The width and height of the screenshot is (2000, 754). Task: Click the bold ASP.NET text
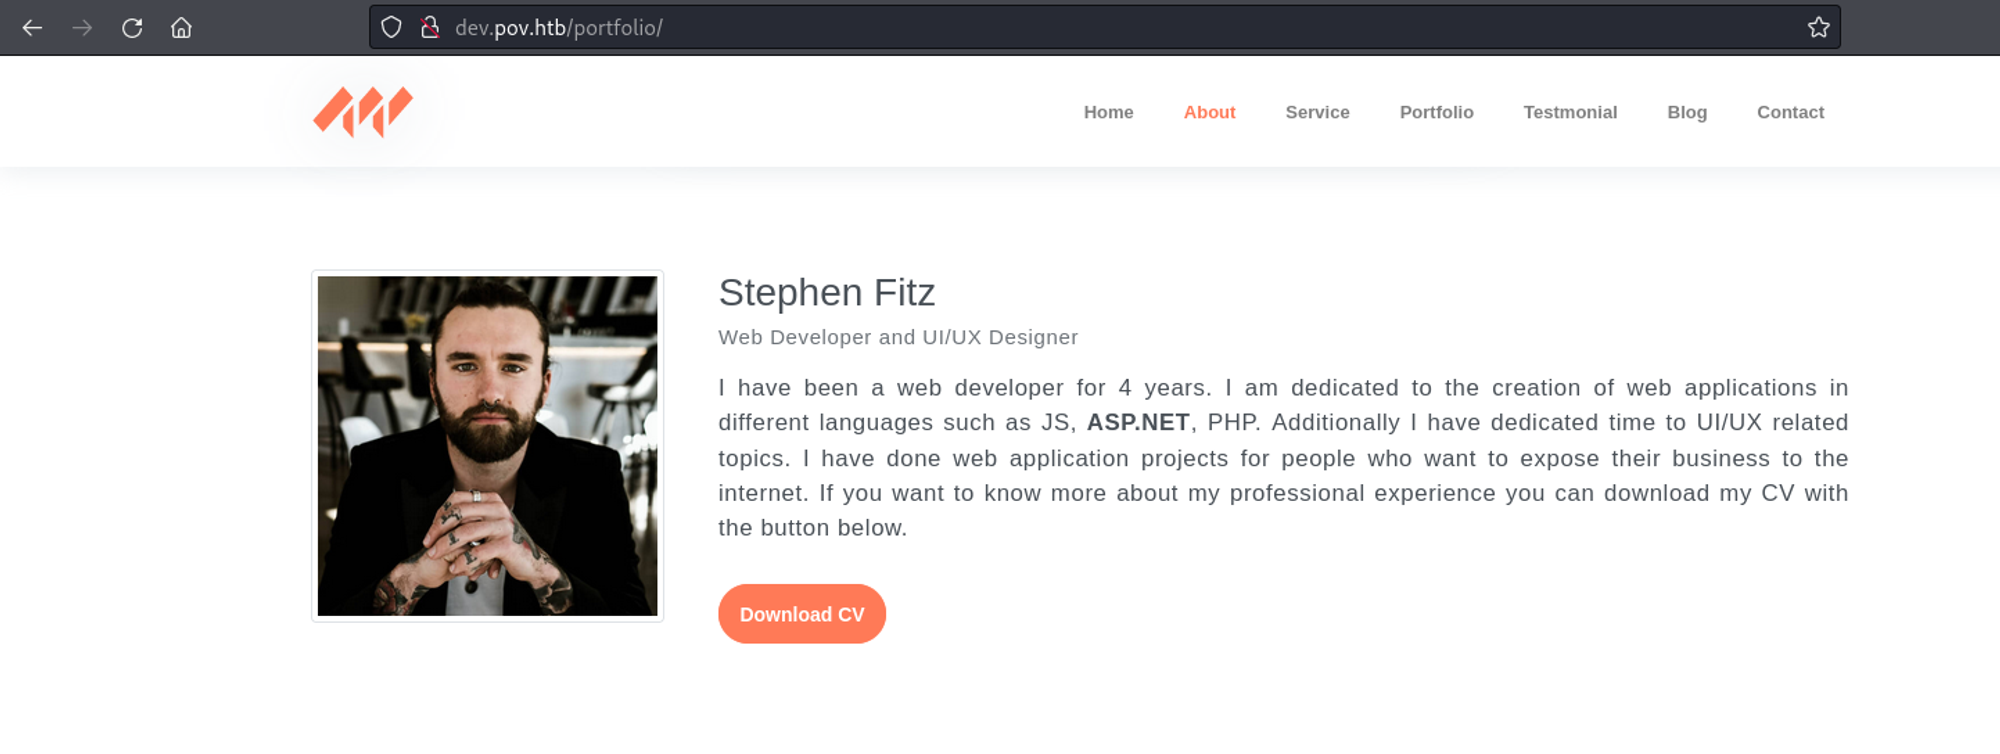(x=1138, y=423)
